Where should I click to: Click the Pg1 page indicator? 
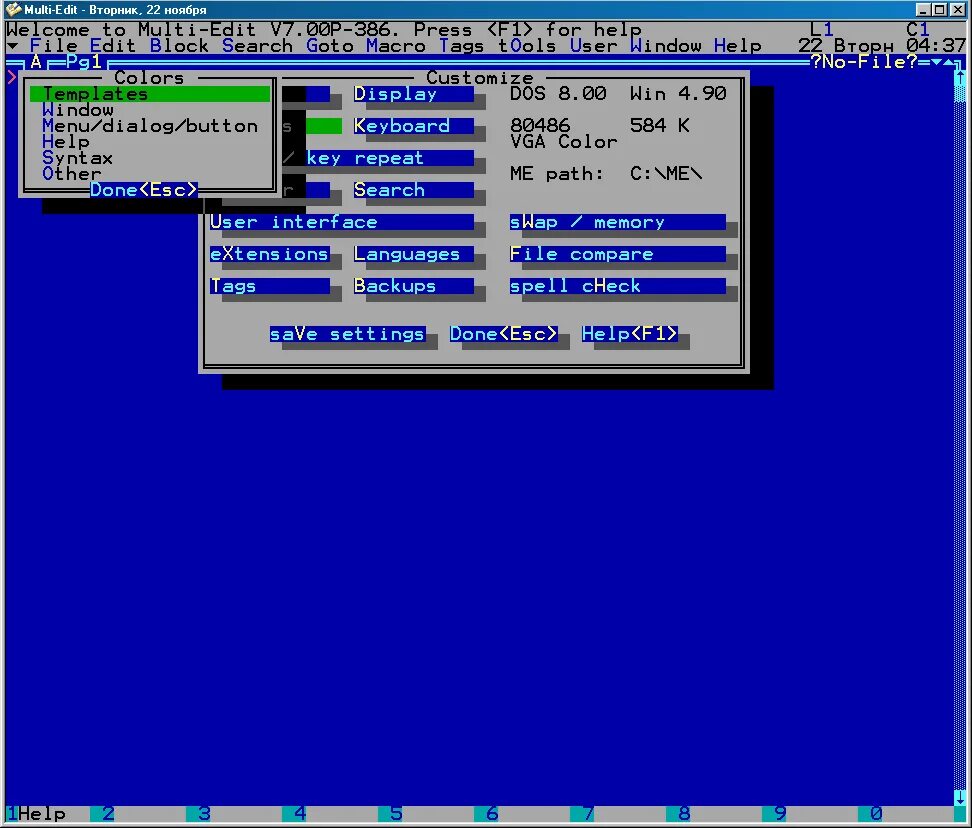tap(83, 62)
